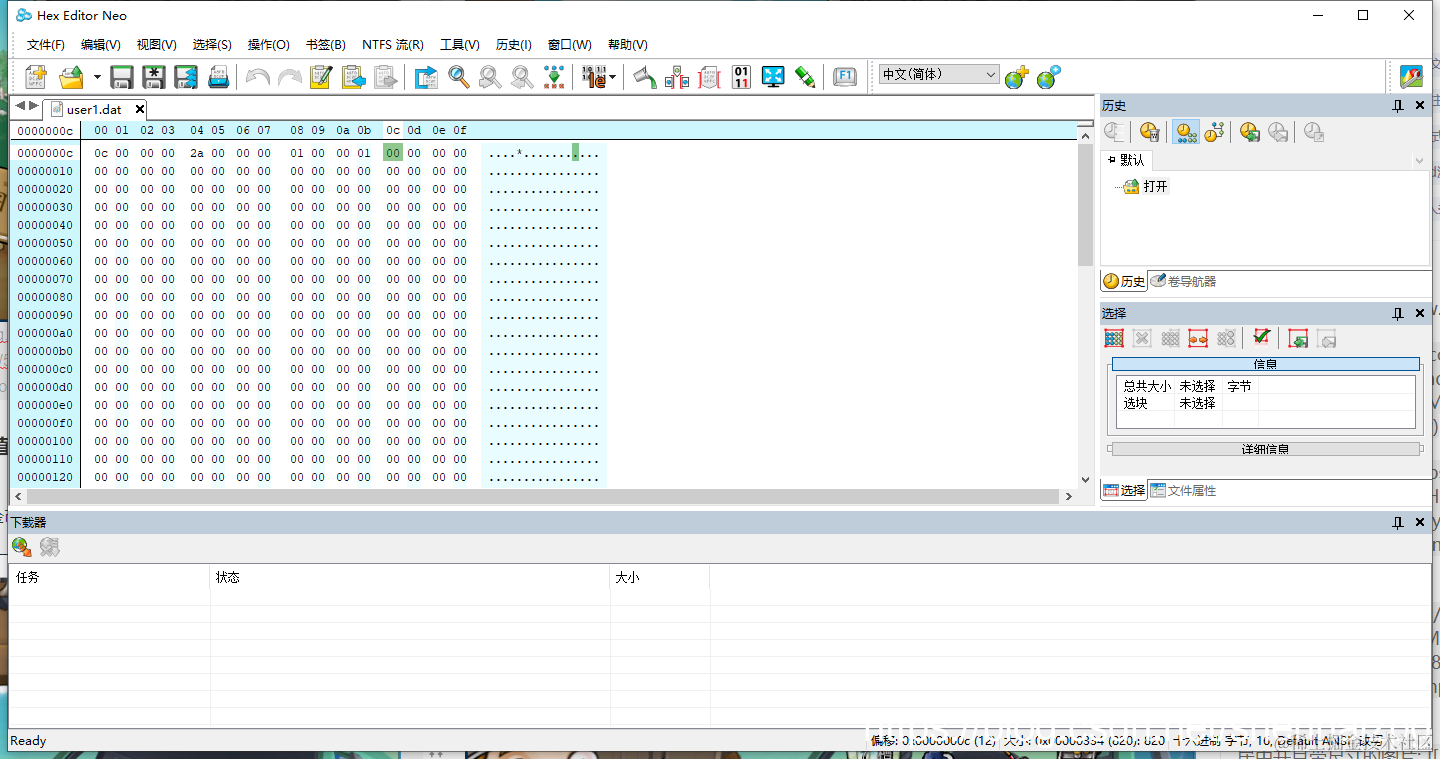Open the NTFS 流(R) menu

pos(393,45)
